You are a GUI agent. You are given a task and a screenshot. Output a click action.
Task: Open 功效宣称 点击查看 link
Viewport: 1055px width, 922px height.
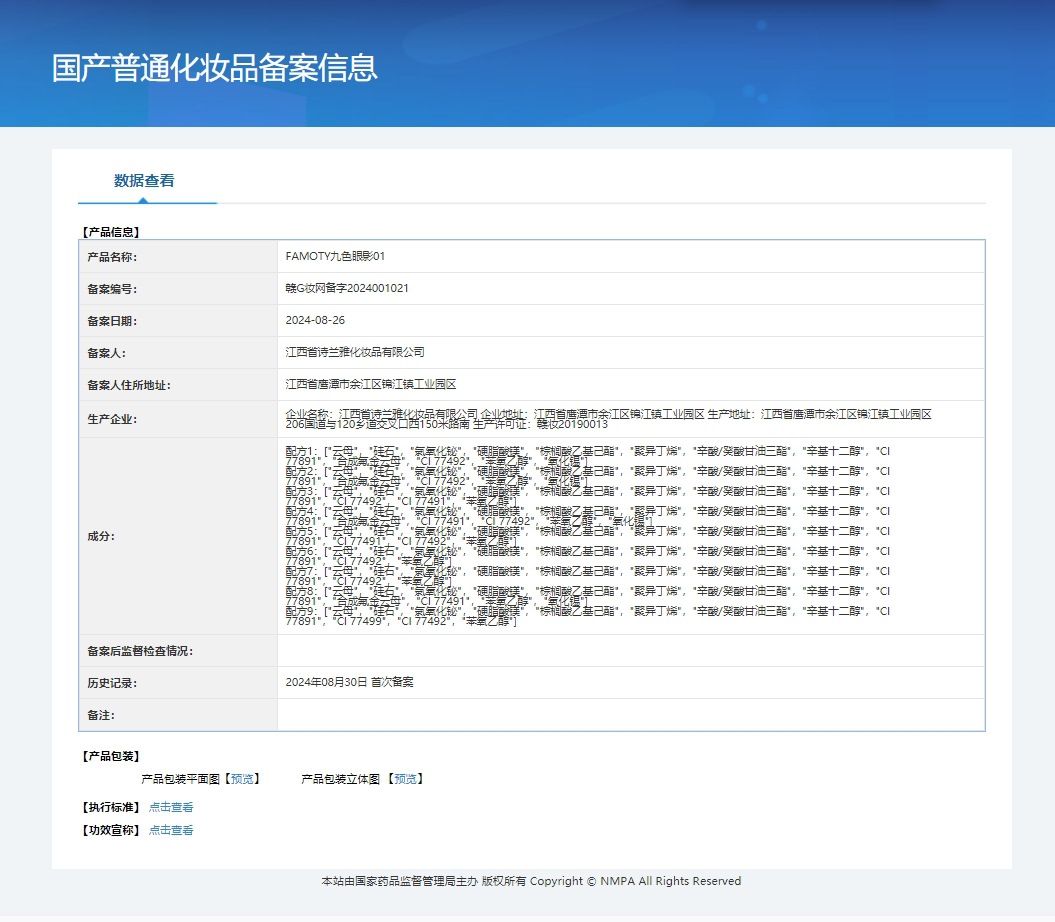pos(171,830)
